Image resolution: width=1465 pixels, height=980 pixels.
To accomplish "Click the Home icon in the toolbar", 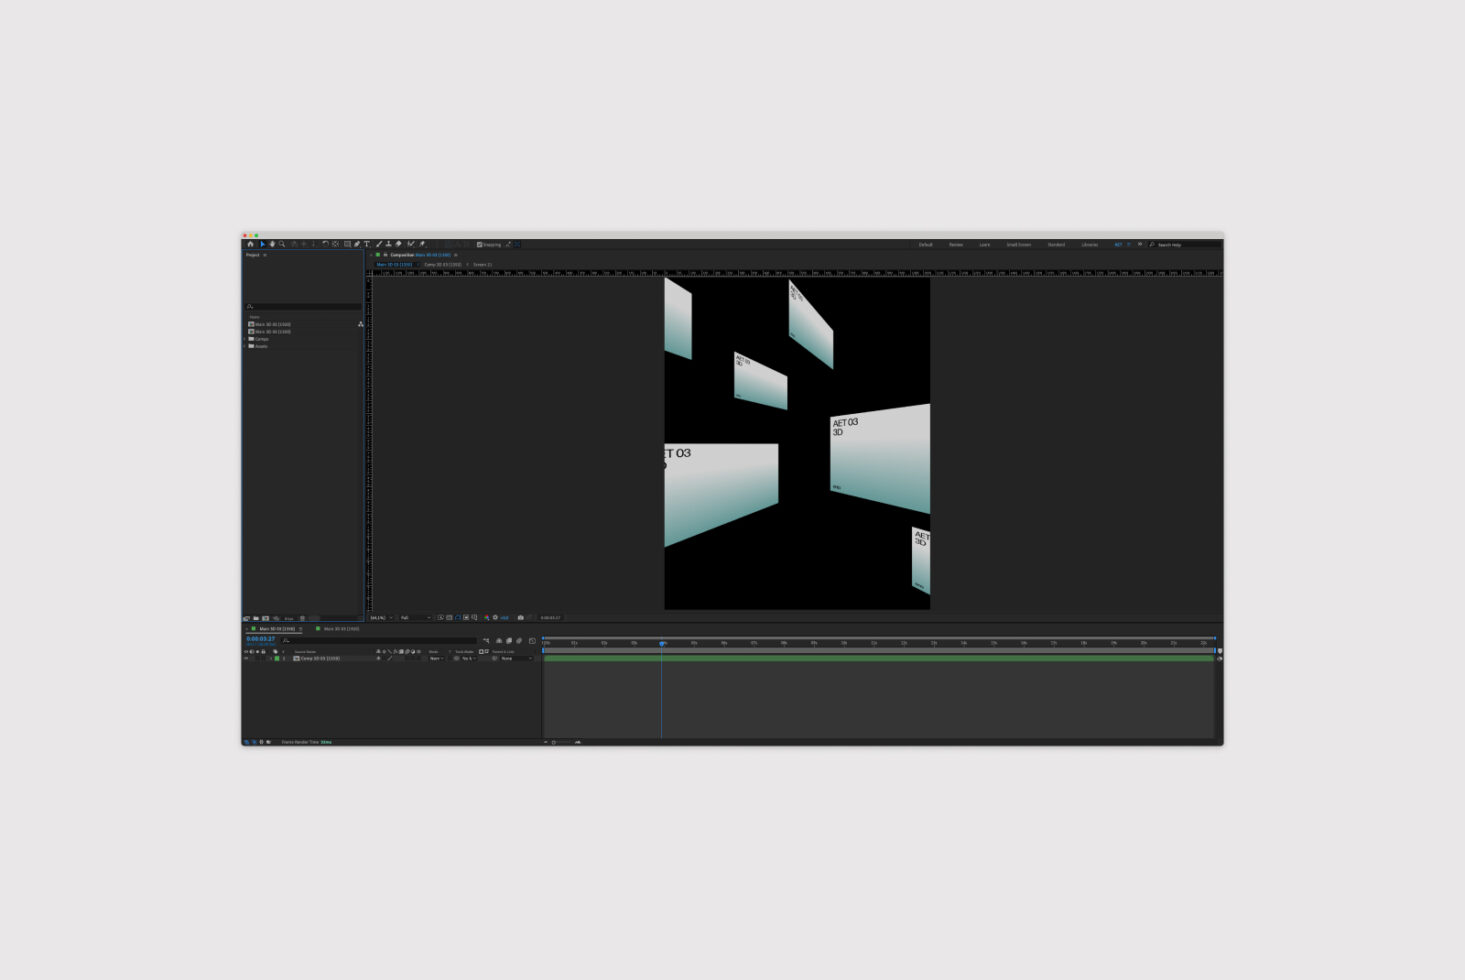I will point(250,244).
